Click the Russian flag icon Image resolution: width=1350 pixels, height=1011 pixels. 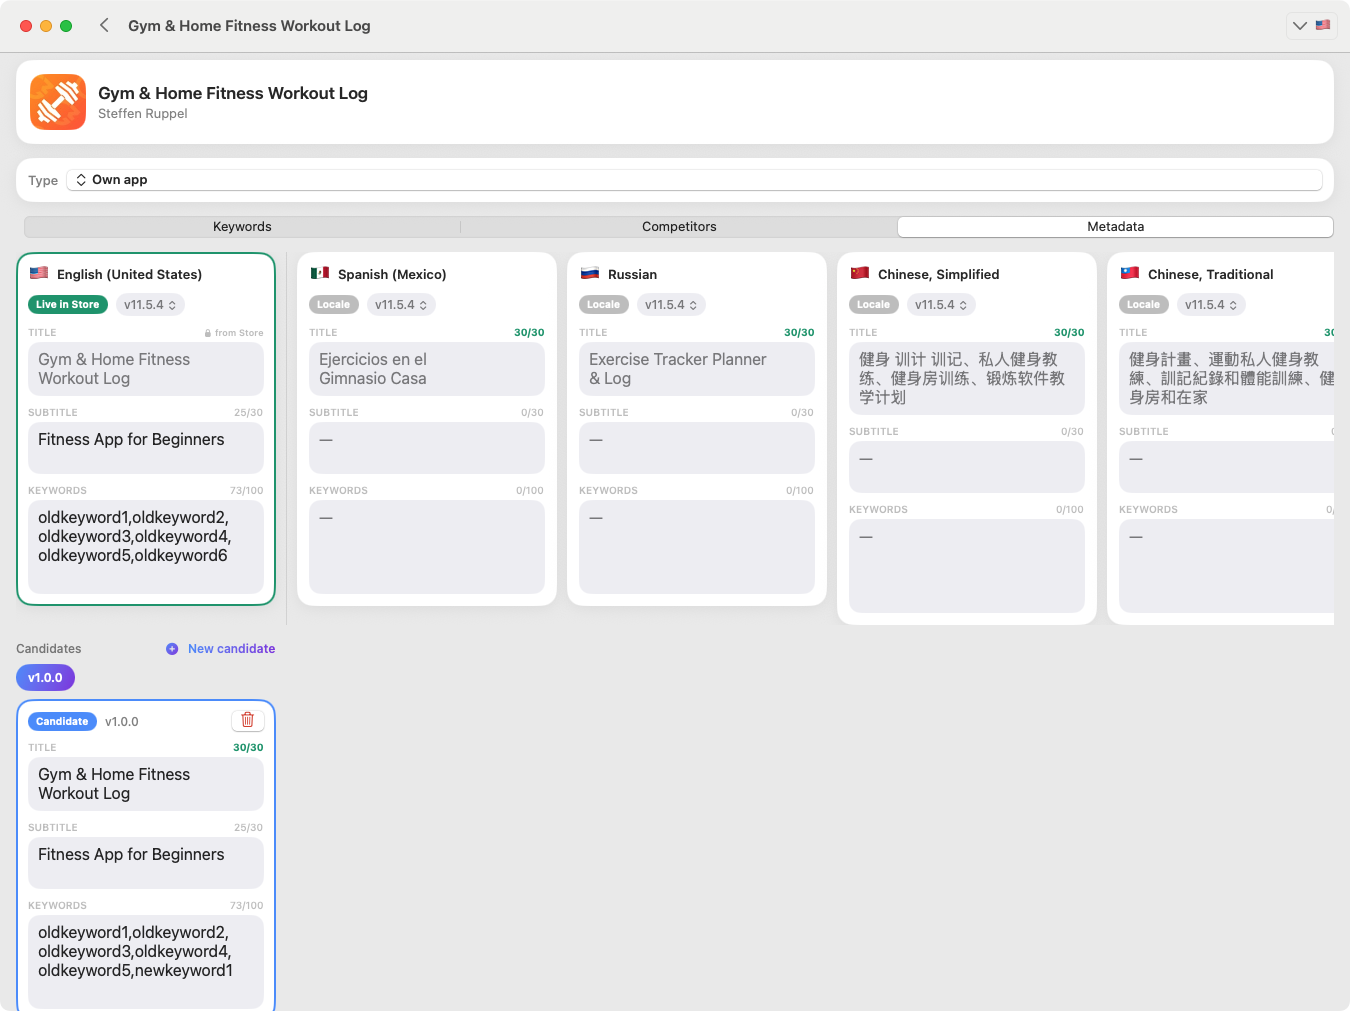(590, 273)
